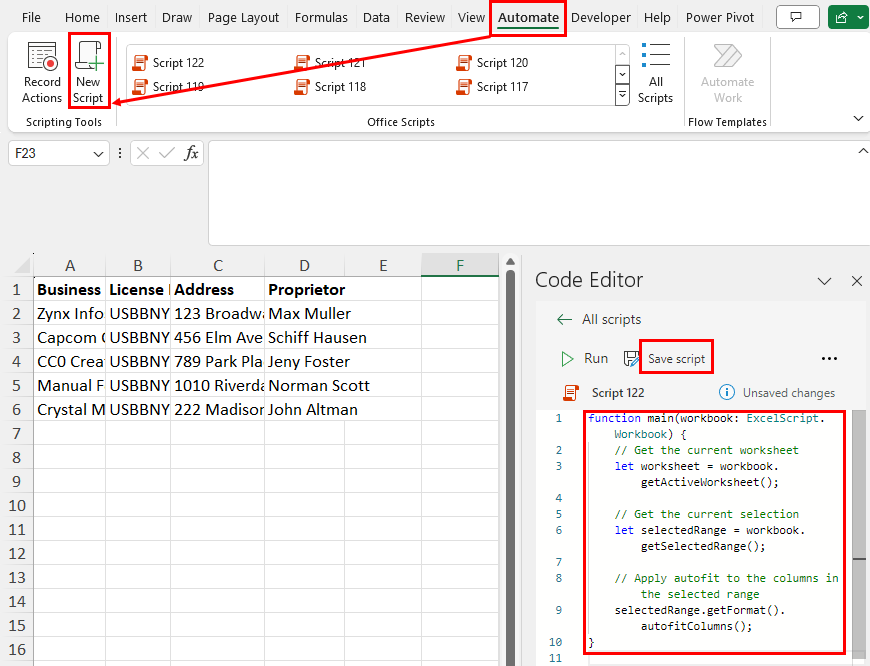Open Script 120 from the gallery

click(492, 63)
